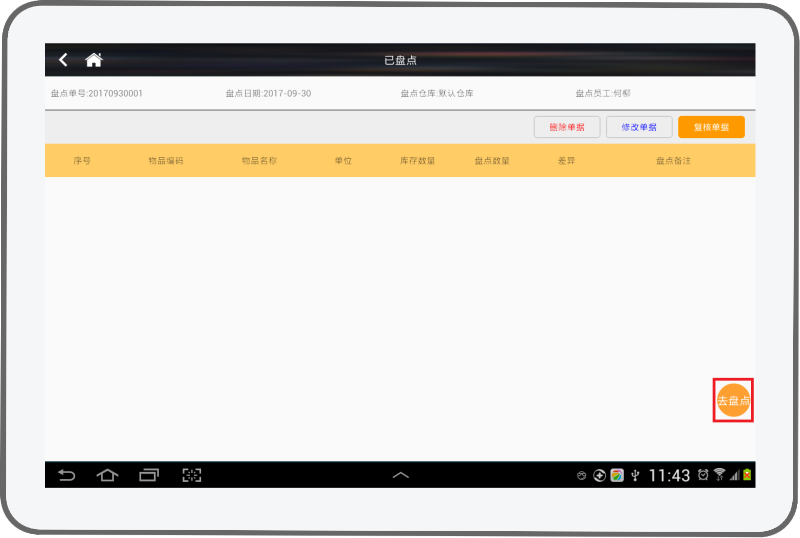Tap the 盘点备注 column header
This screenshot has height=538, width=800.
[673, 161]
